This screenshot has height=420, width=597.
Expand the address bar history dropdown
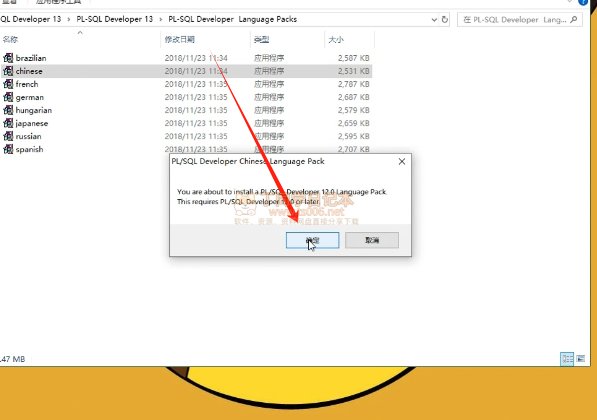[434, 20]
